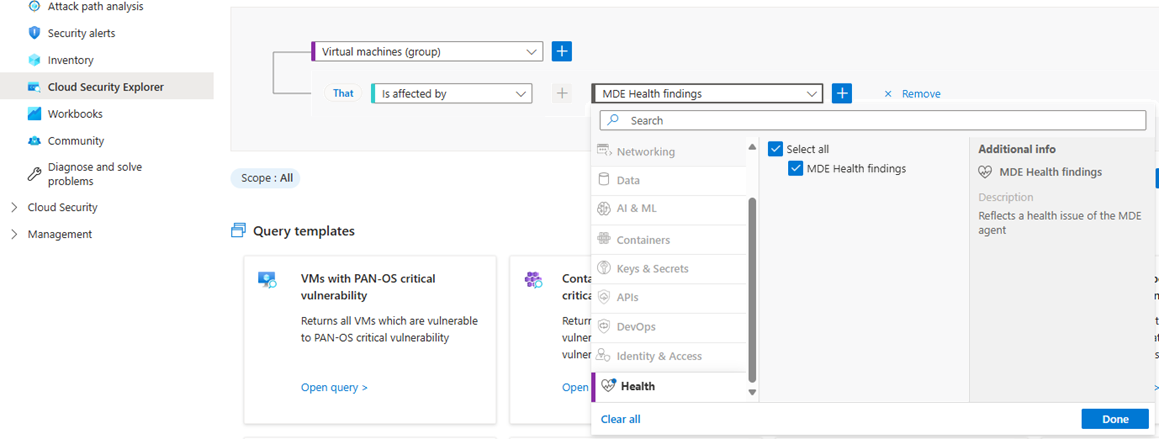Click the Attack path analysis icon
Screen dimensions: 1159x439
click(34, 7)
